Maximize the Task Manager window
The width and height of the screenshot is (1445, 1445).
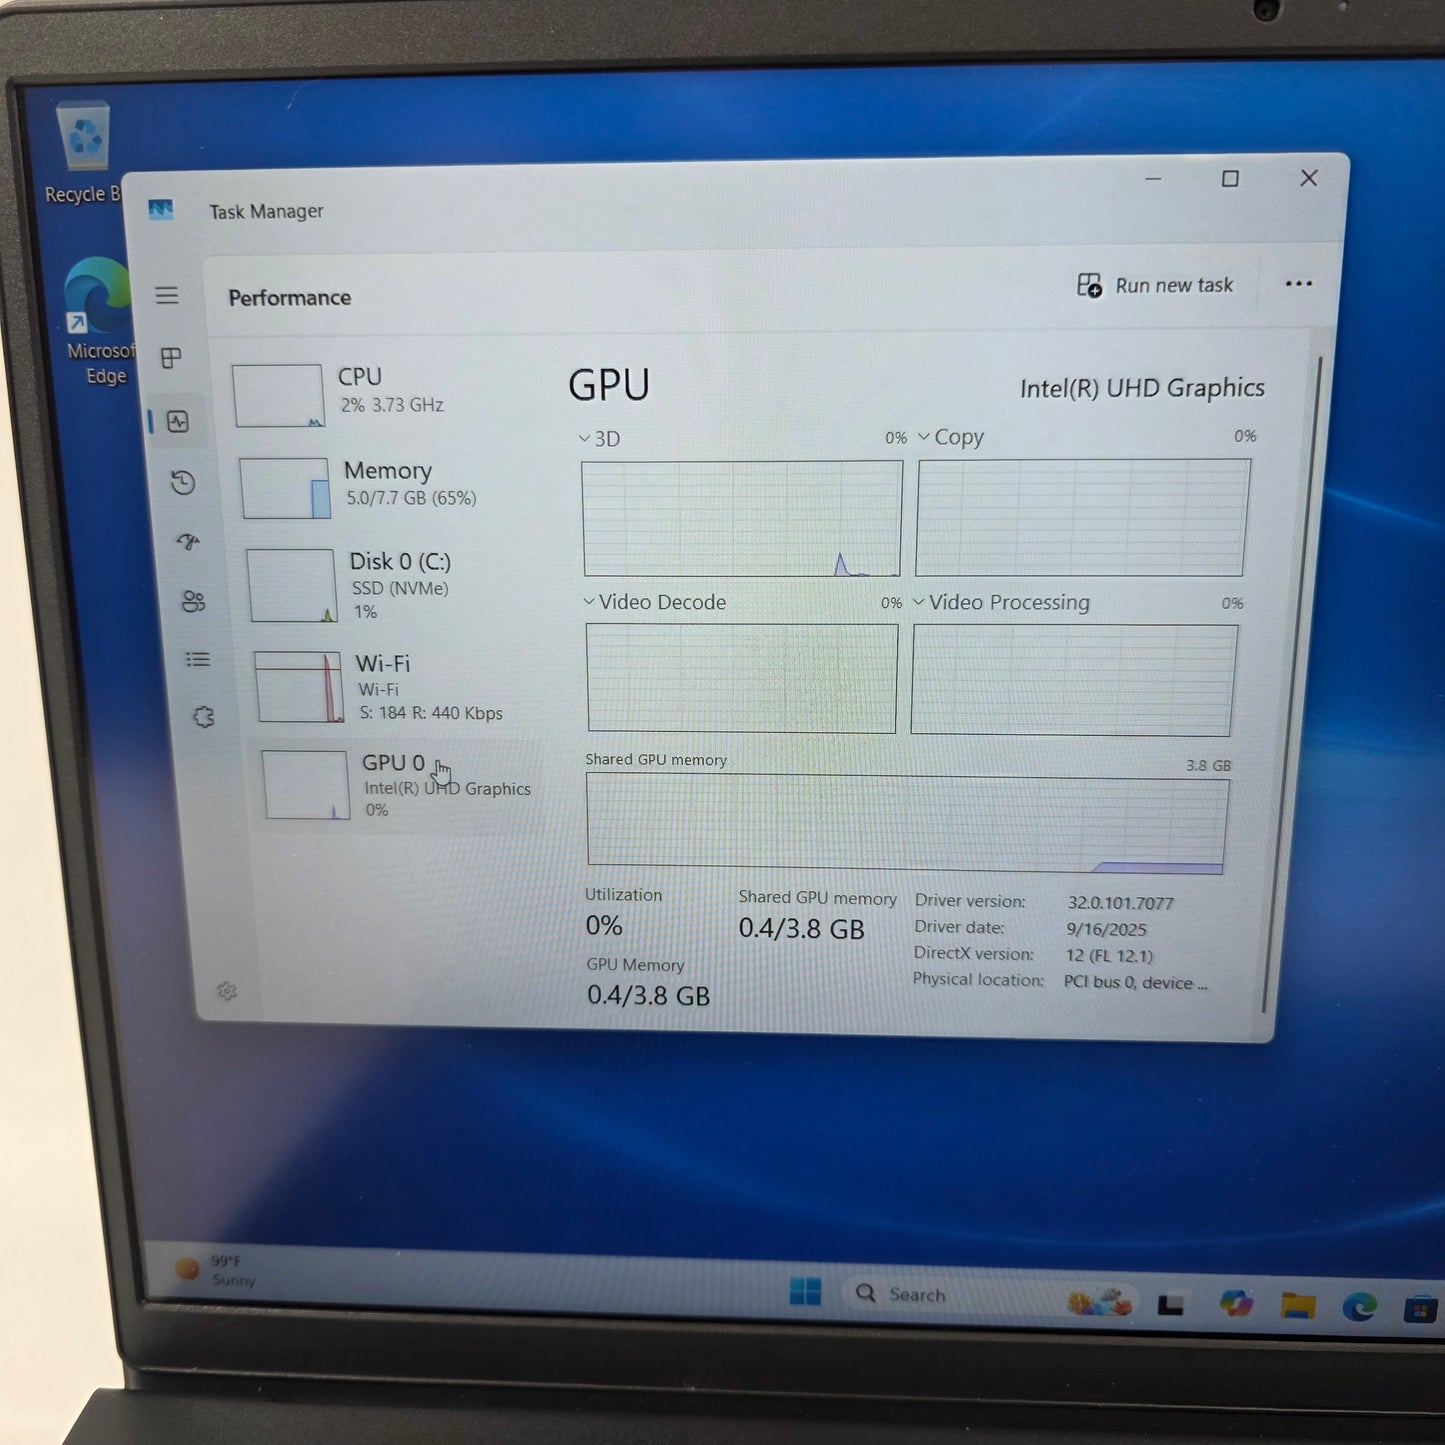pyautogui.click(x=1230, y=179)
